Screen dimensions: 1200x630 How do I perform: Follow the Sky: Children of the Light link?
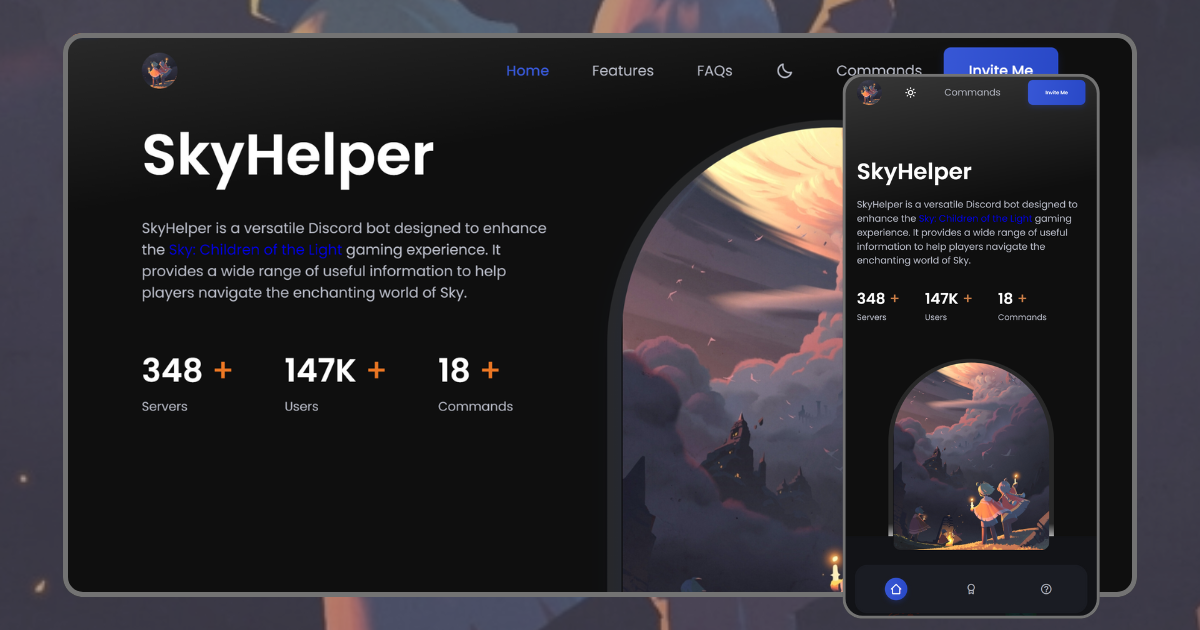(256, 249)
